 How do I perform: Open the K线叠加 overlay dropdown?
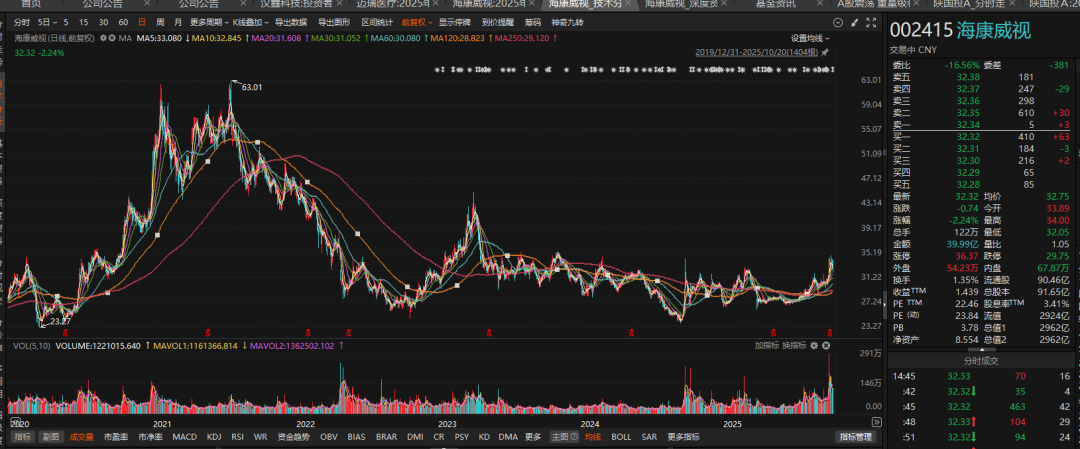click(x=251, y=21)
